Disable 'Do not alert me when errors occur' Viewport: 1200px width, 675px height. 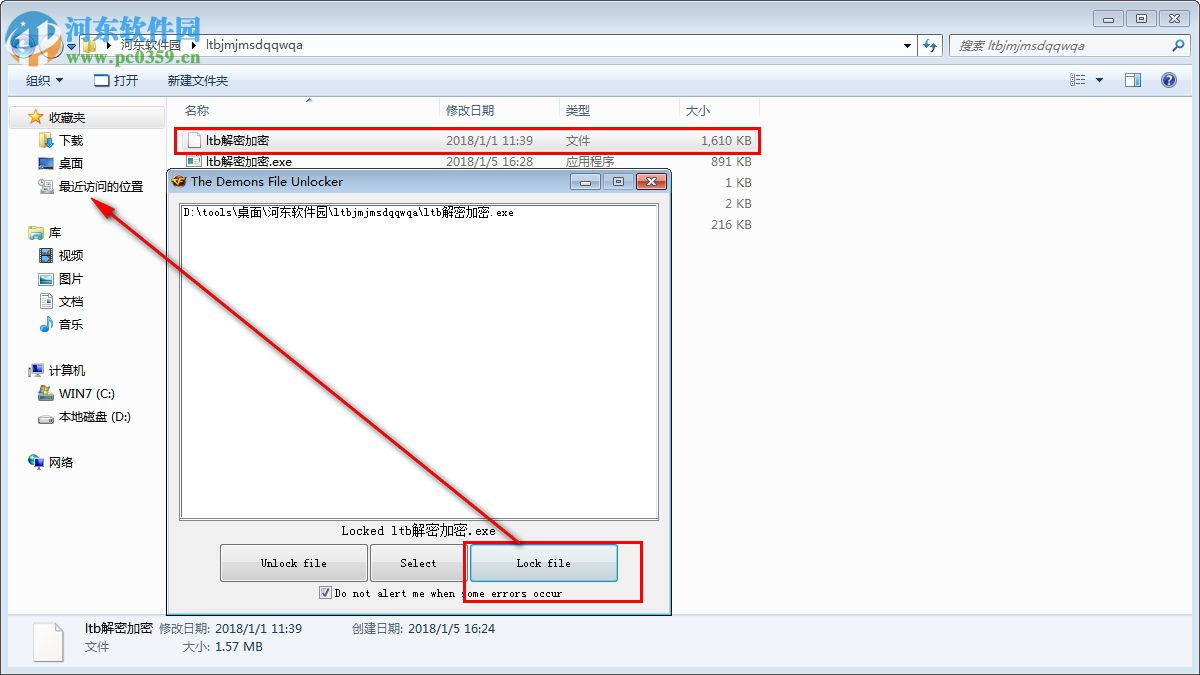[325, 592]
